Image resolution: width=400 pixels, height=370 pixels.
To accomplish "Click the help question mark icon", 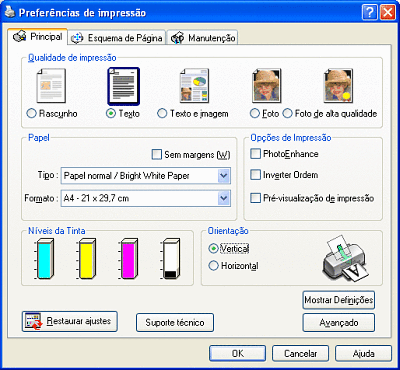I will (x=370, y=13).
